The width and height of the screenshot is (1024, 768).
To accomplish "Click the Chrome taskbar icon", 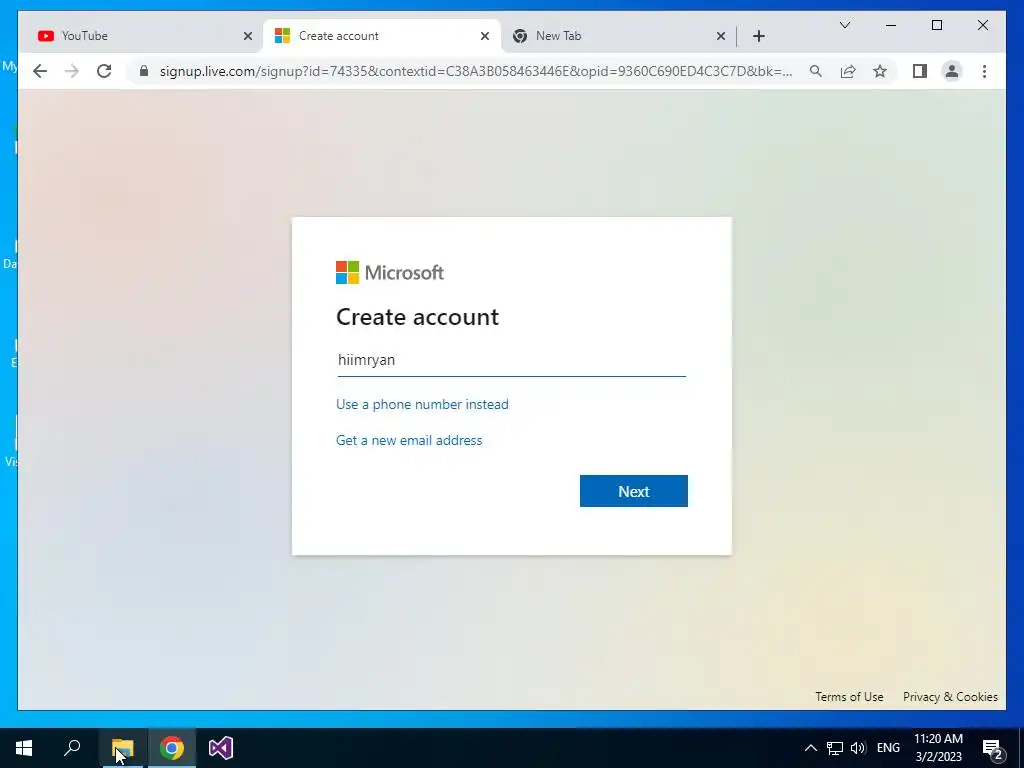I will click(172, 748).
